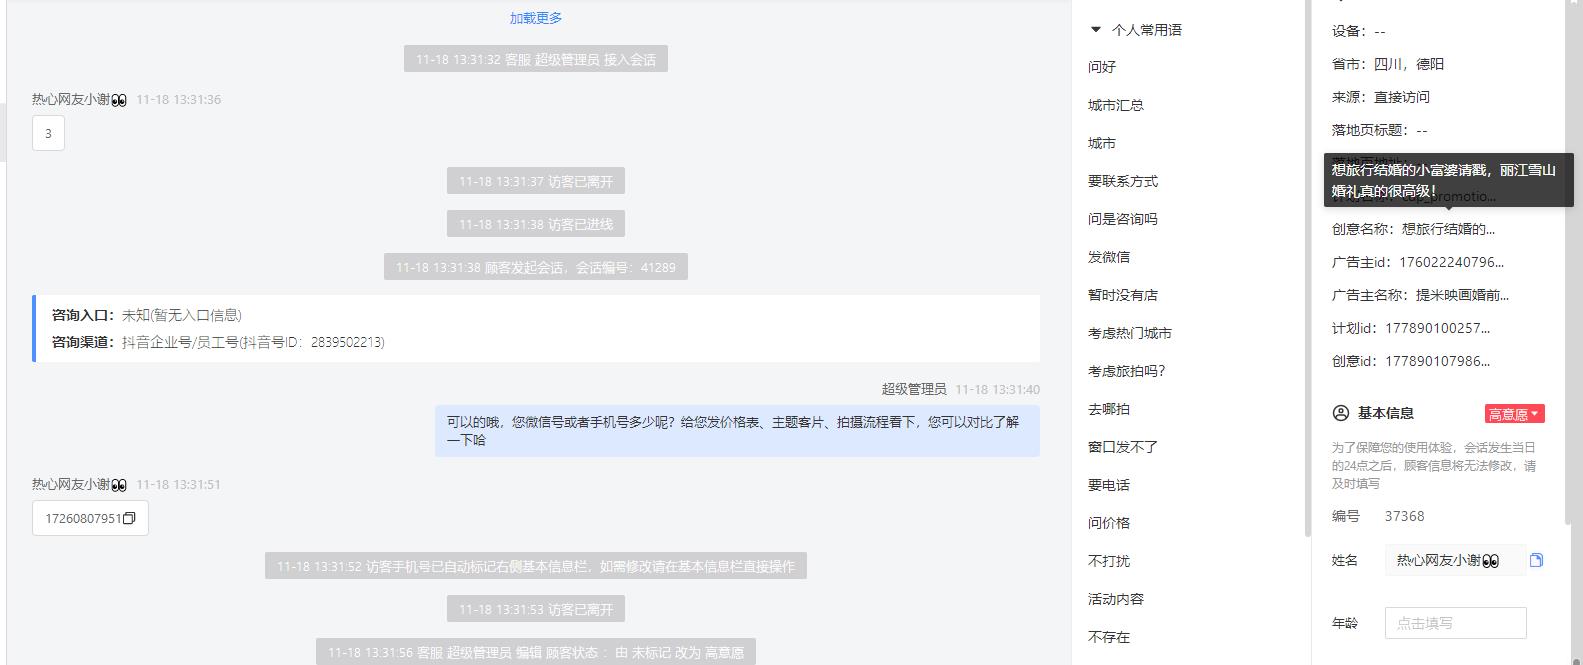This screenshot has width=1583, height=665.
Task: Click the 个人常用语 group header text
Action: point(1146,30)
